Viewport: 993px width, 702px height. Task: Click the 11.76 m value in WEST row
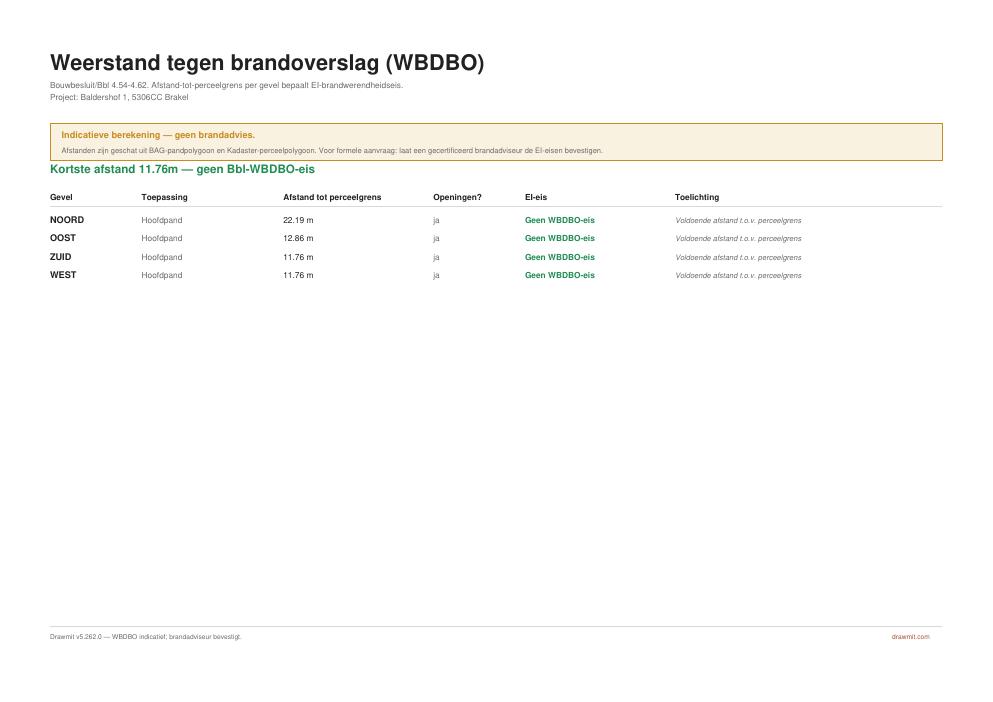click(x=298, y=275)
